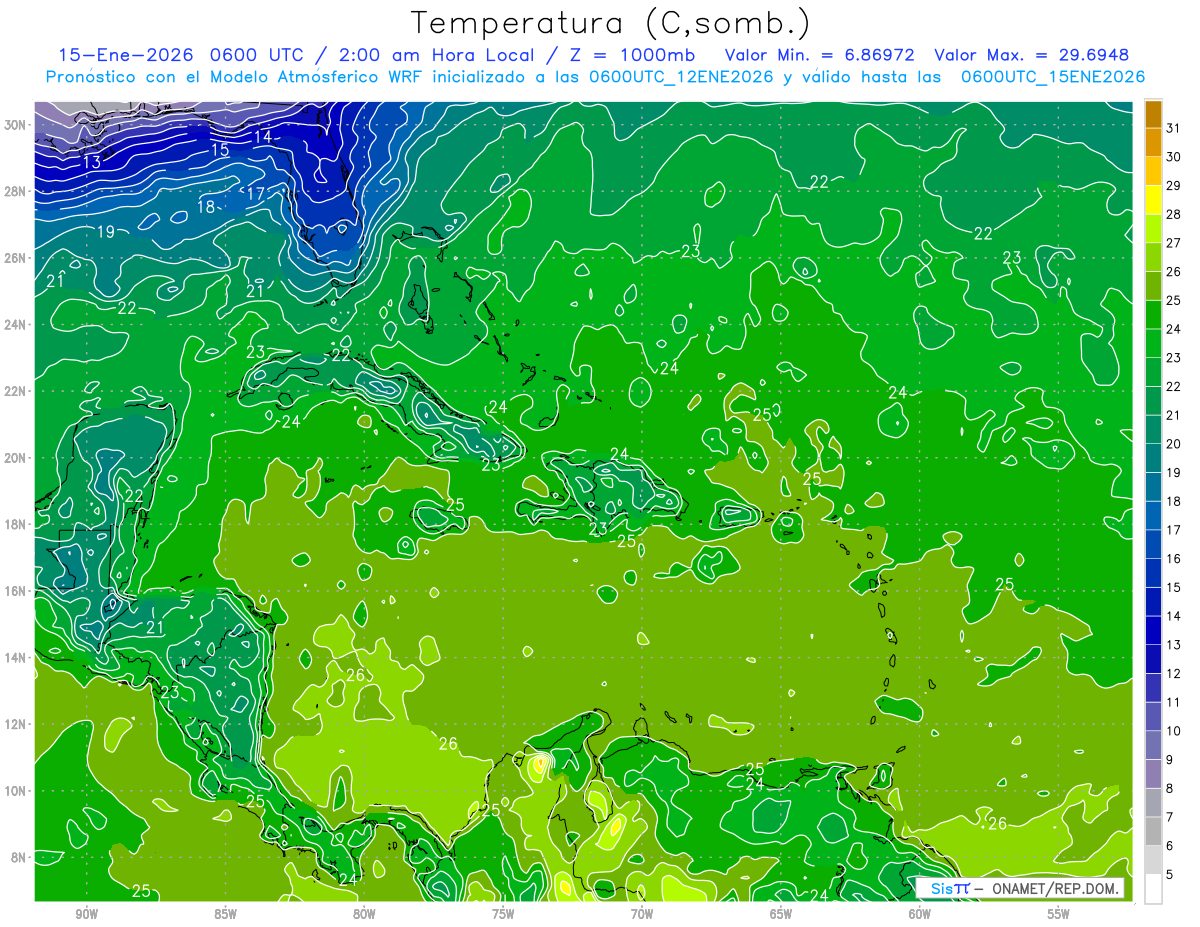This screenshot has width=1200, height=927.
Task: Click the '16' label on the color scale
Action: point(1174,558)
